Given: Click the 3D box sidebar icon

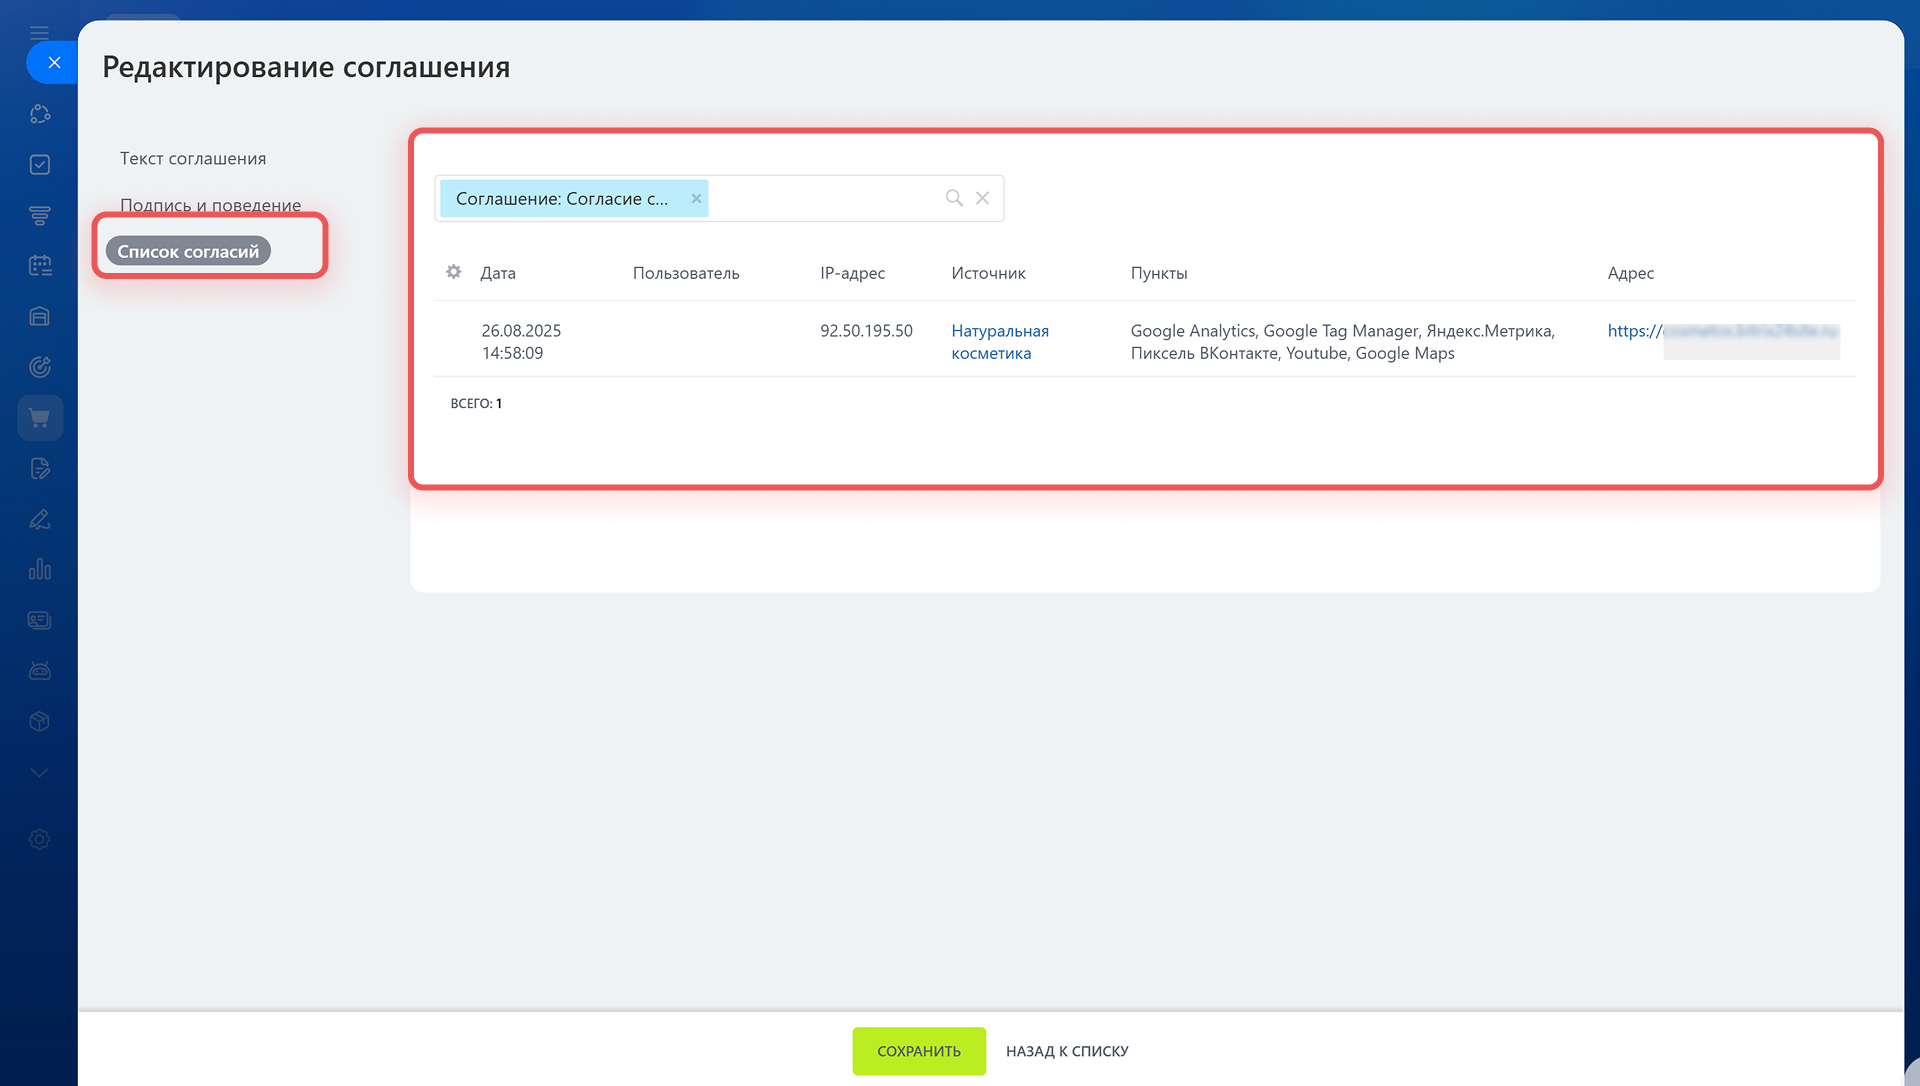Looking at the screenshot, I should click(40, 721).
